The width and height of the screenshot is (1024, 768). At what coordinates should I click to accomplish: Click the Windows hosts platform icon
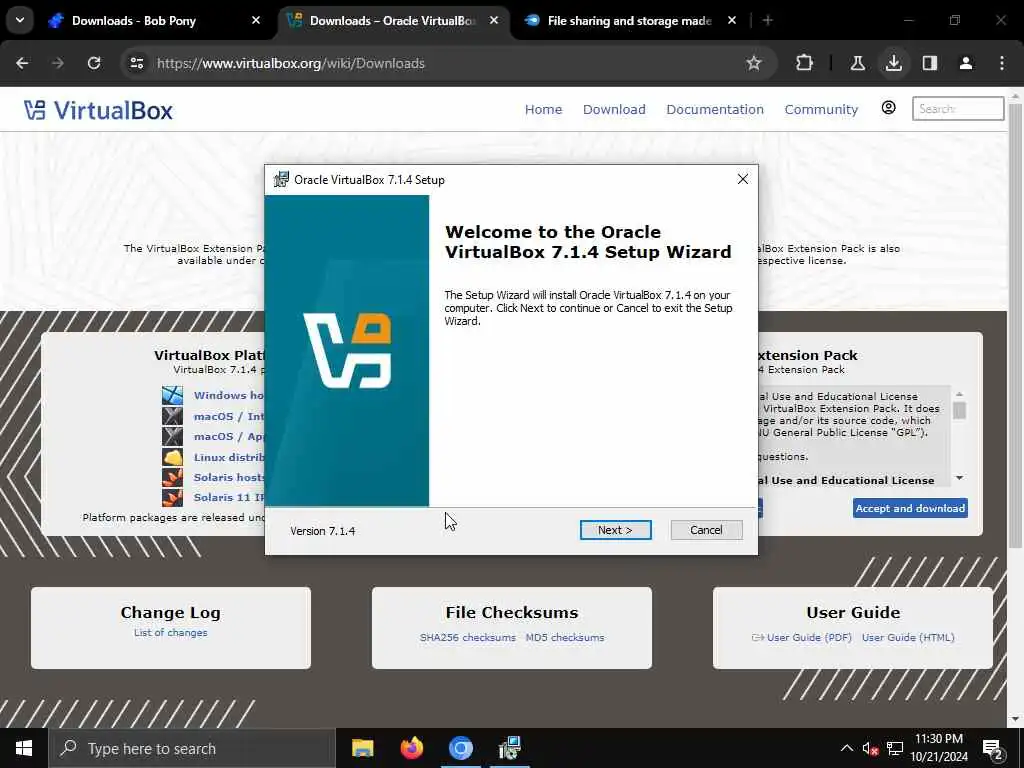pos(172,395)
